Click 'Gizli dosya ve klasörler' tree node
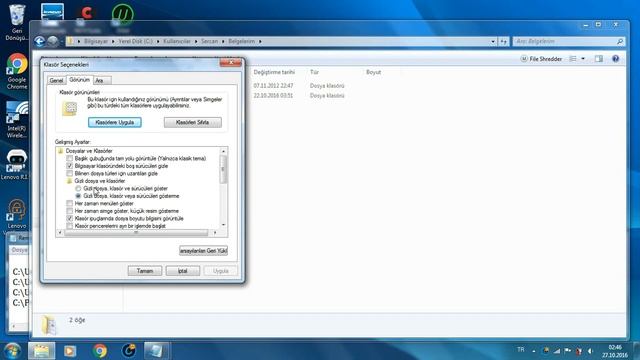The height and width of the screenshot is (360, 640). [x=100, y=181]
